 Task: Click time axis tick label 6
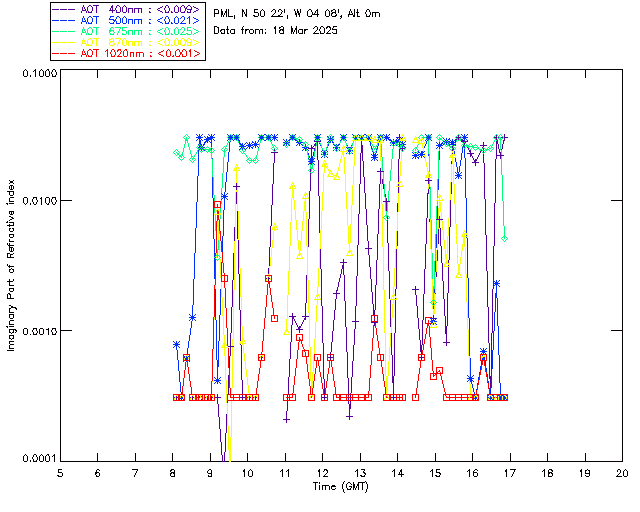tap(98, 473)
